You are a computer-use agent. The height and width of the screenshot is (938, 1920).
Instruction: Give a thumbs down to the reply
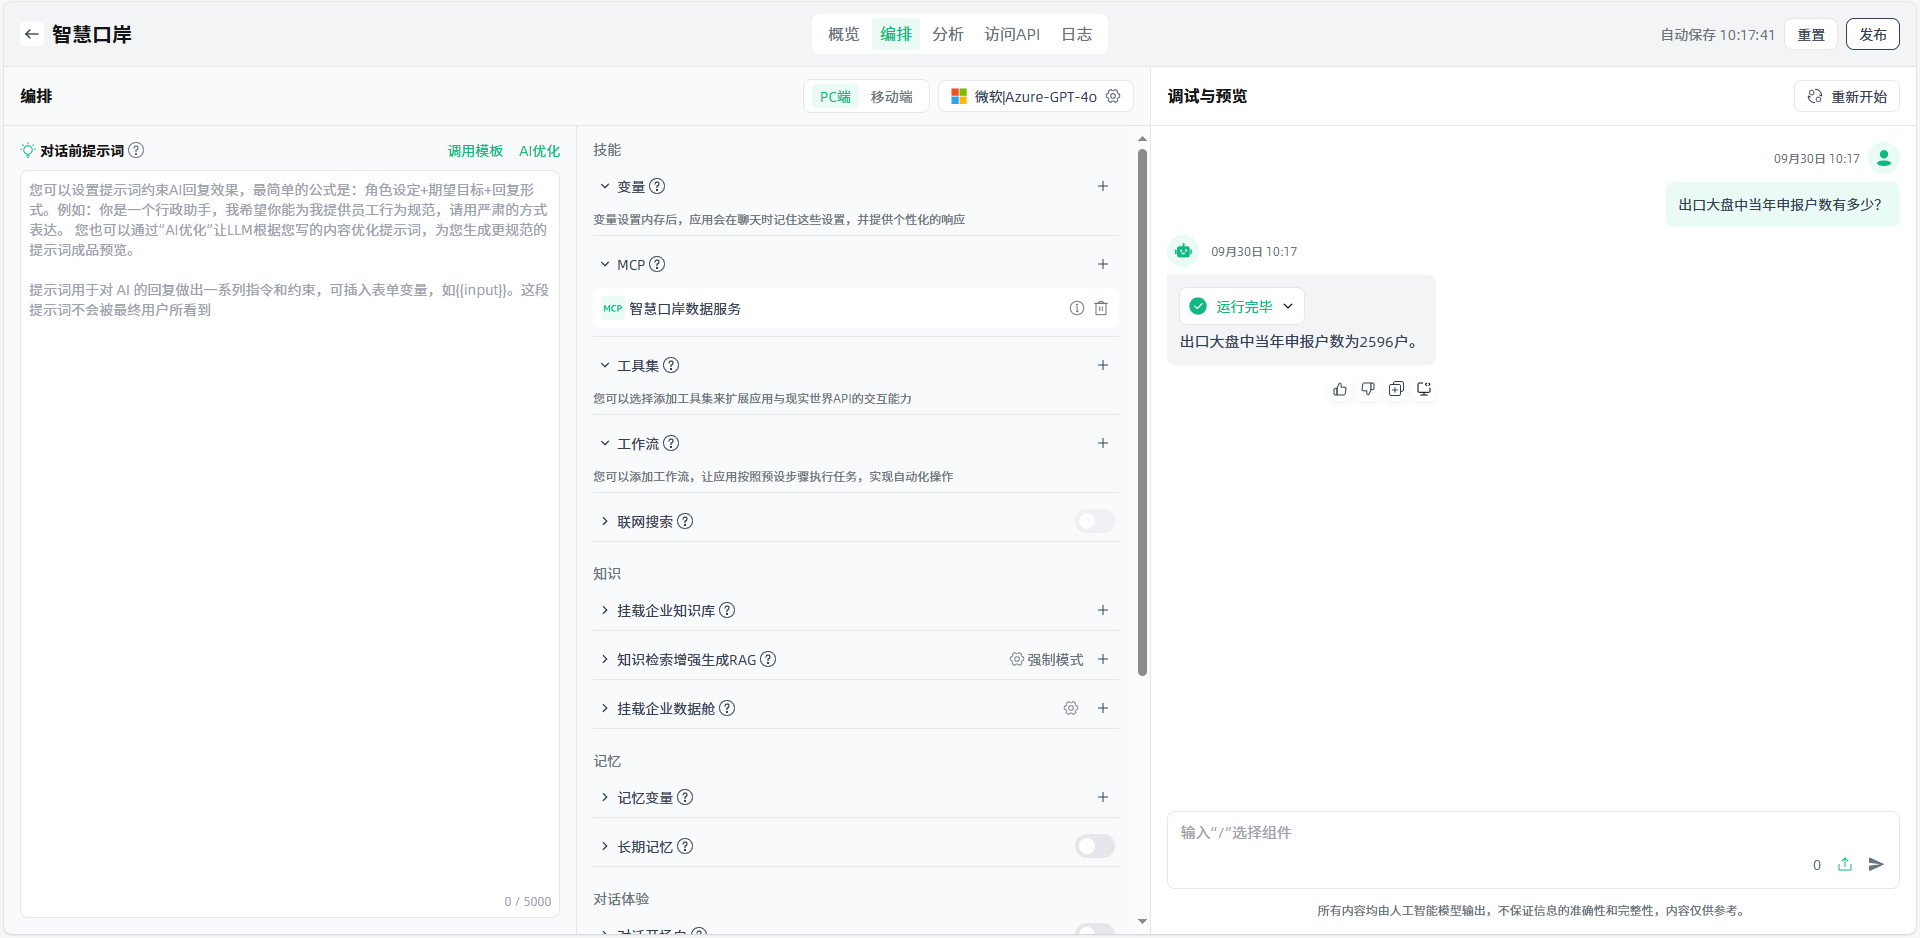pyautogui.click(x=1368, y=389)
